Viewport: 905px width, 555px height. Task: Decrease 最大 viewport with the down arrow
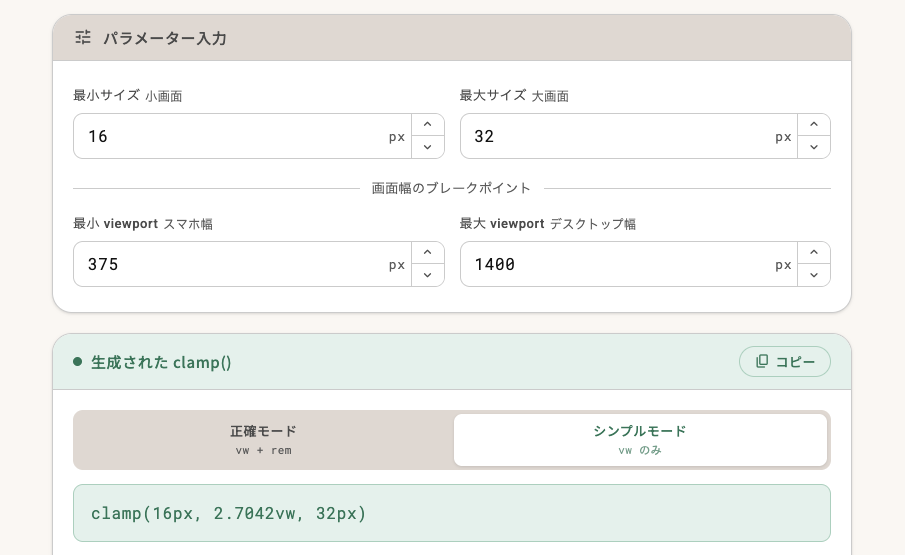[x=813, y=275]
